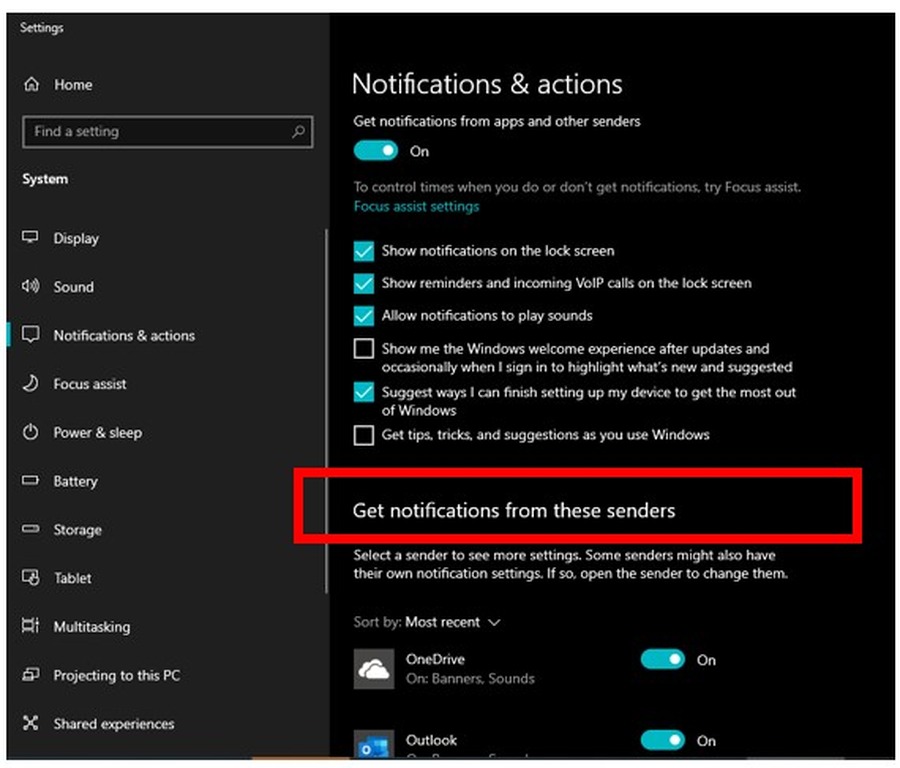This screenshot has width=900, height=768.
Task: Click the Battery icon in the sidebar
Action: 31,481
